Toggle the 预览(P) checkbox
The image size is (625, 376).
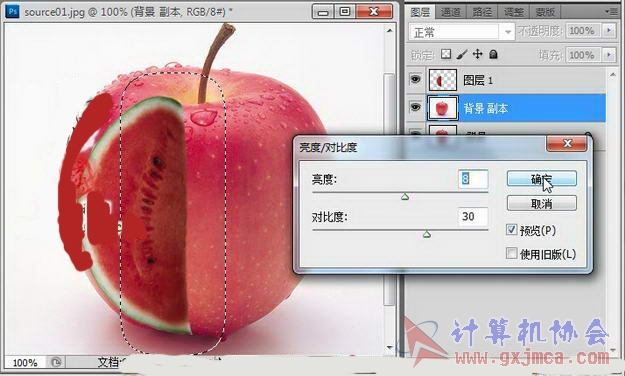[x=511, y=230]
